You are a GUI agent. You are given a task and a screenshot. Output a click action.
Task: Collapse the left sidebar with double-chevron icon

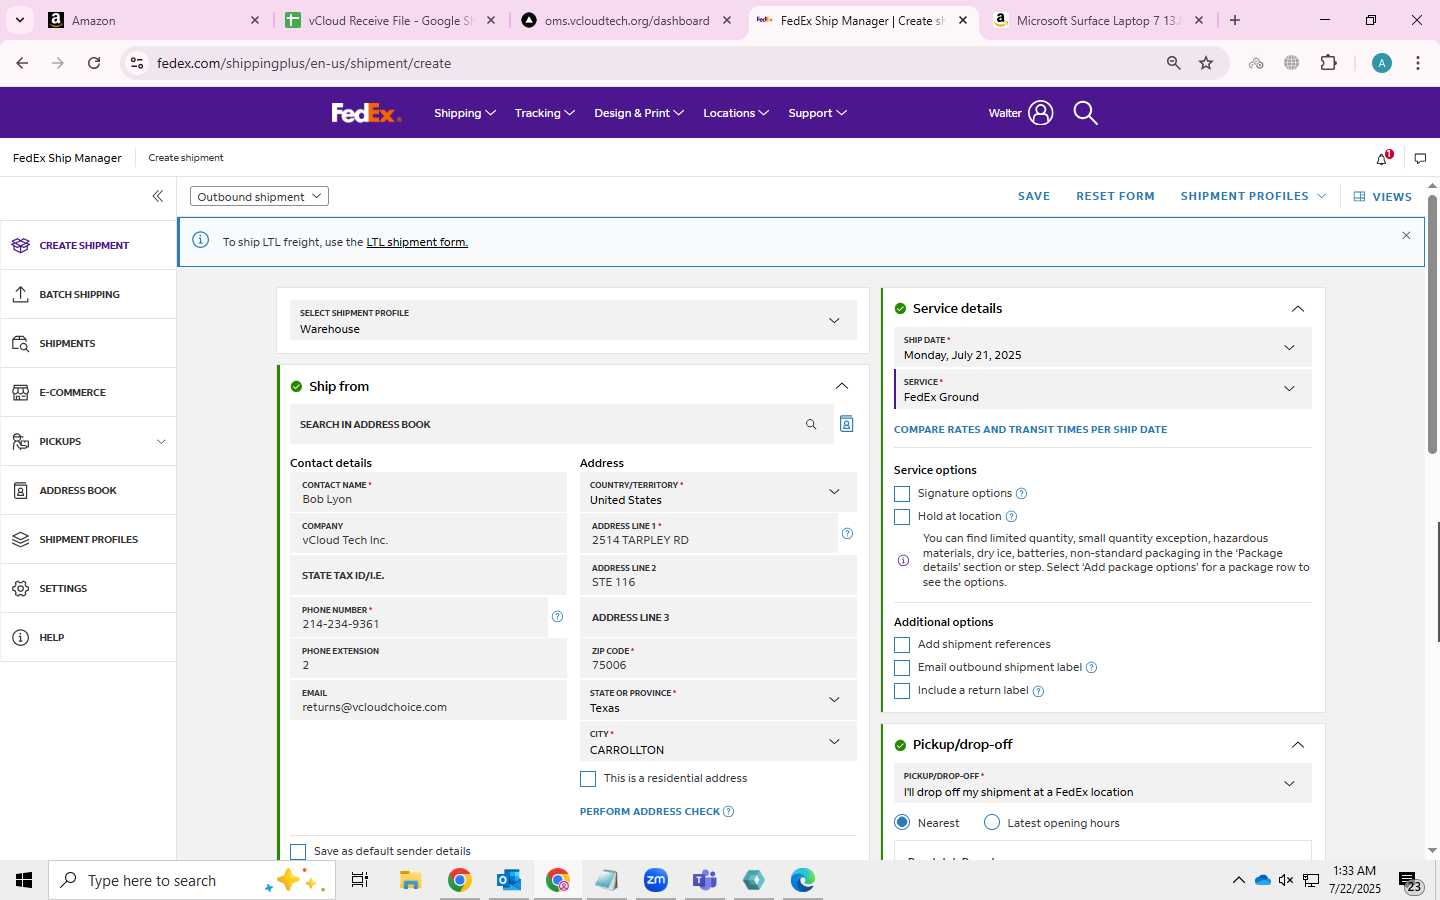157,196
